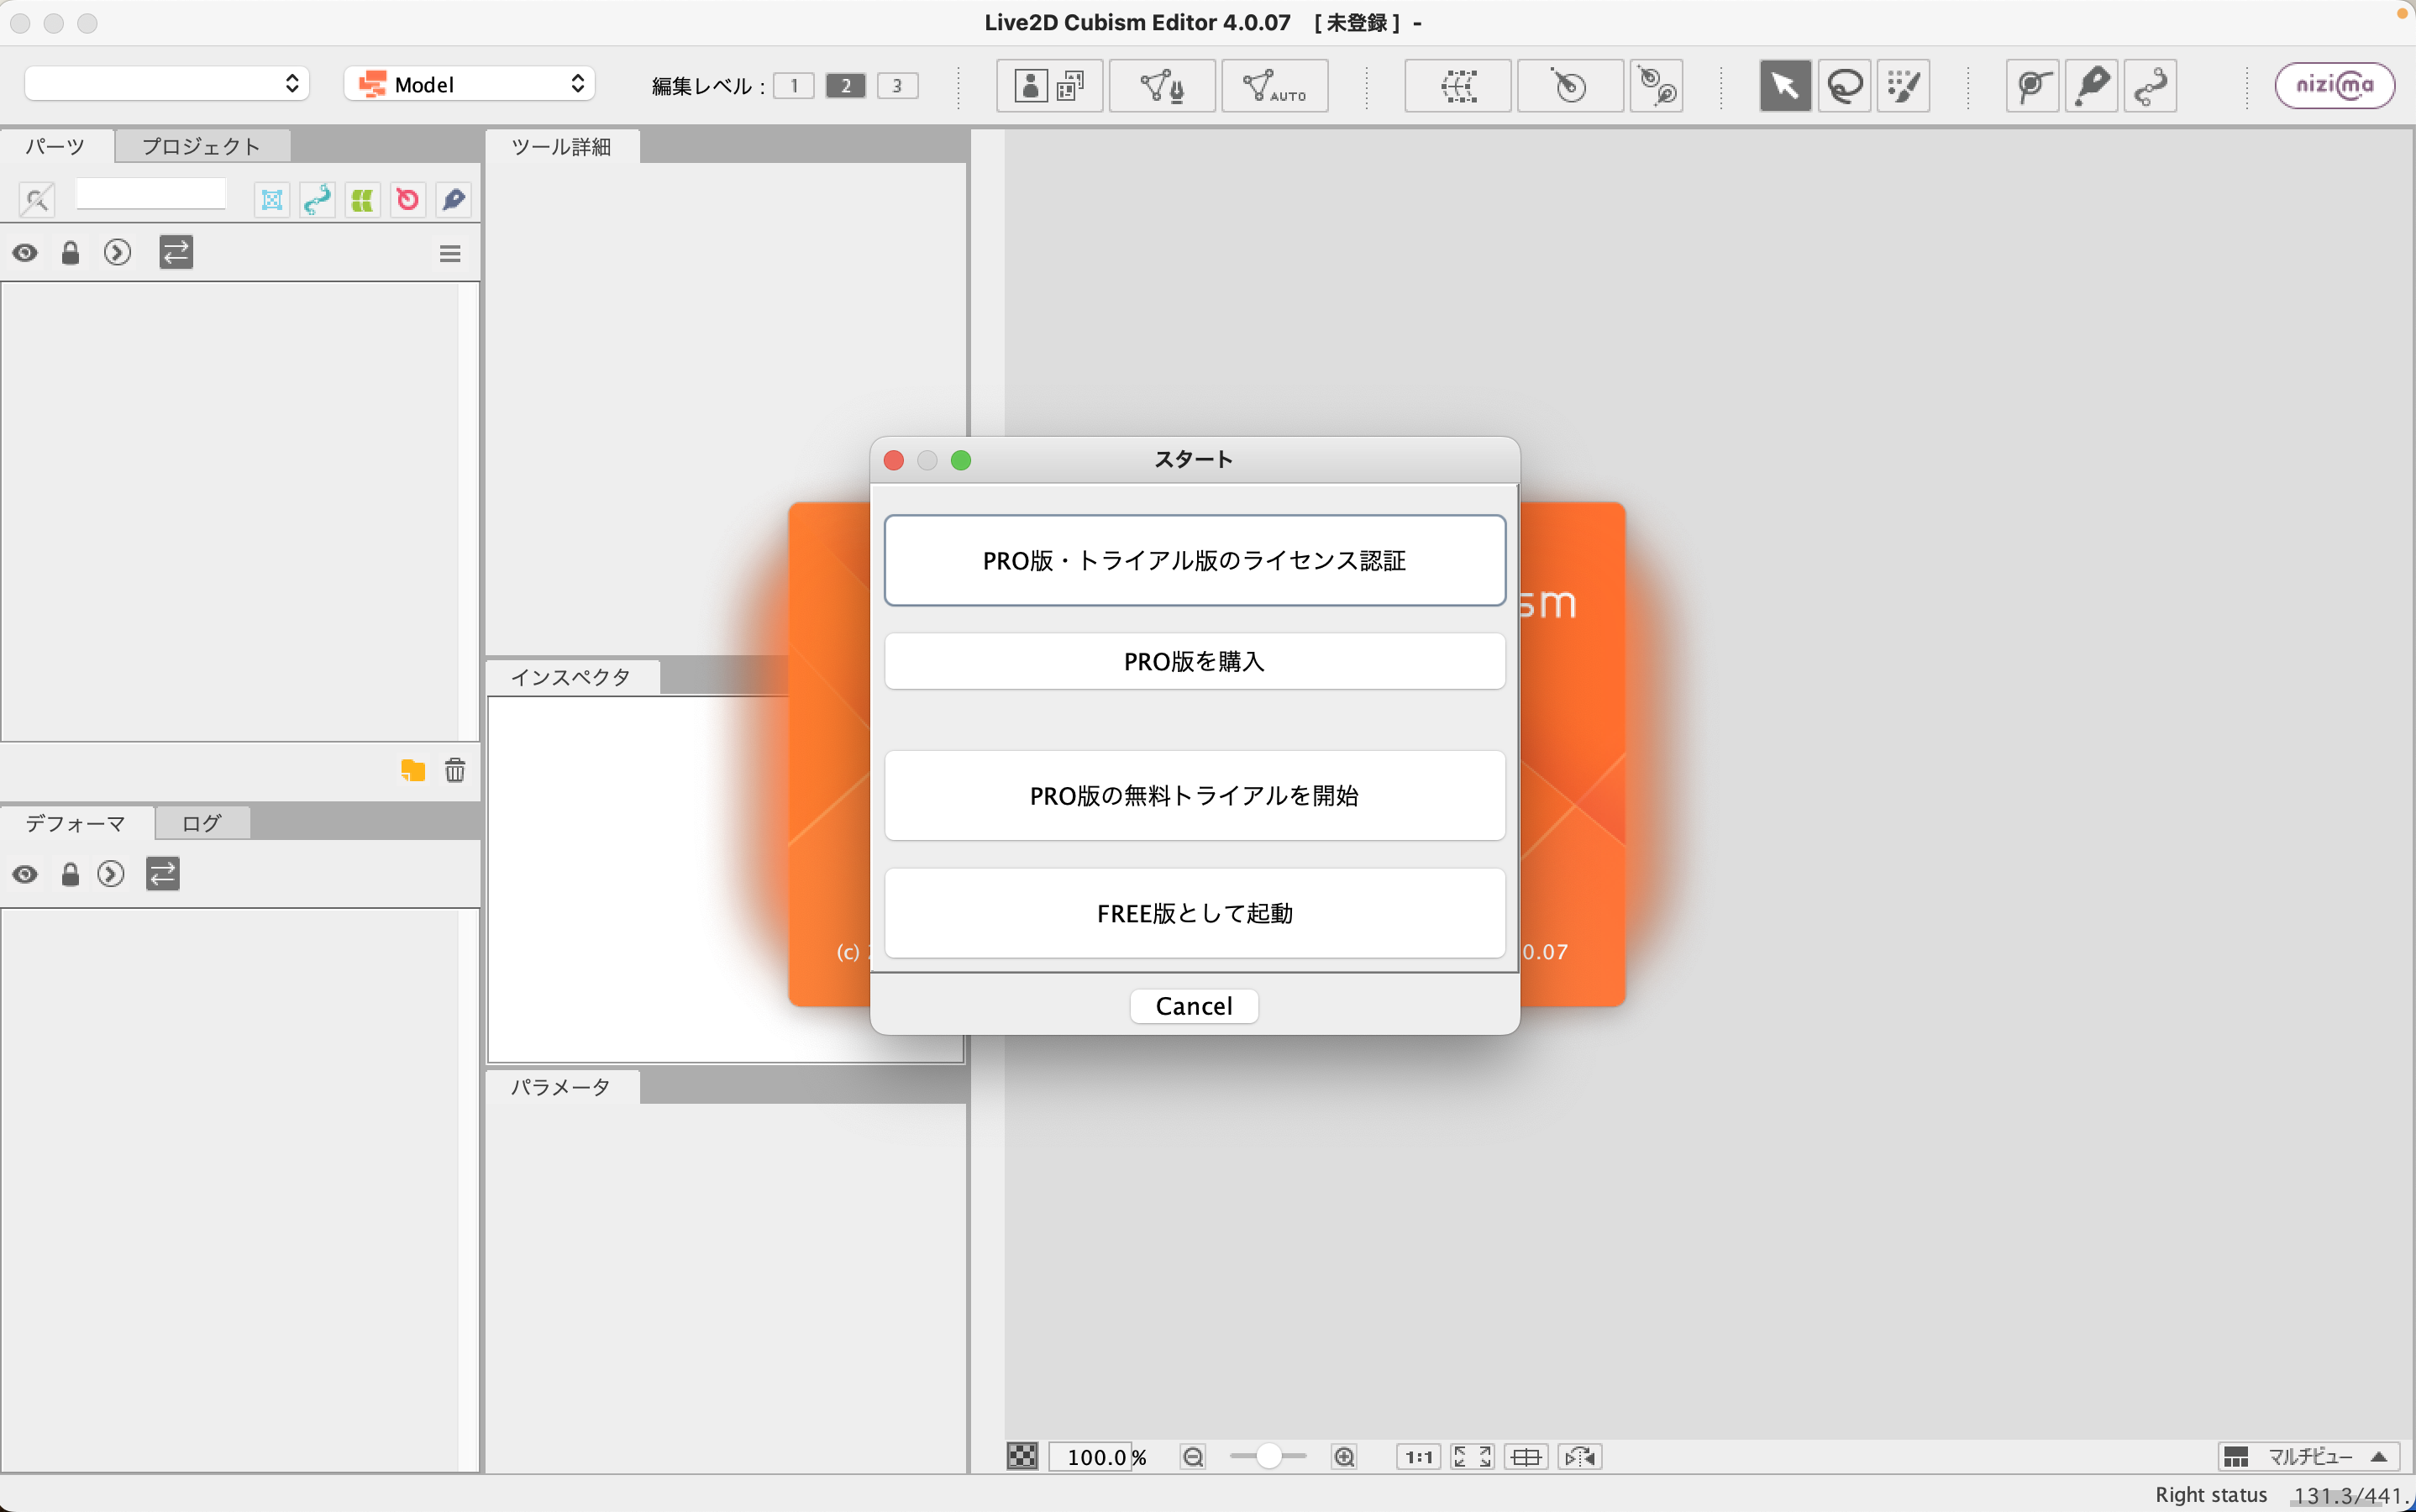Click the parts search text field
This screenshot has height=1512, width=2416.
pos(151,193)
